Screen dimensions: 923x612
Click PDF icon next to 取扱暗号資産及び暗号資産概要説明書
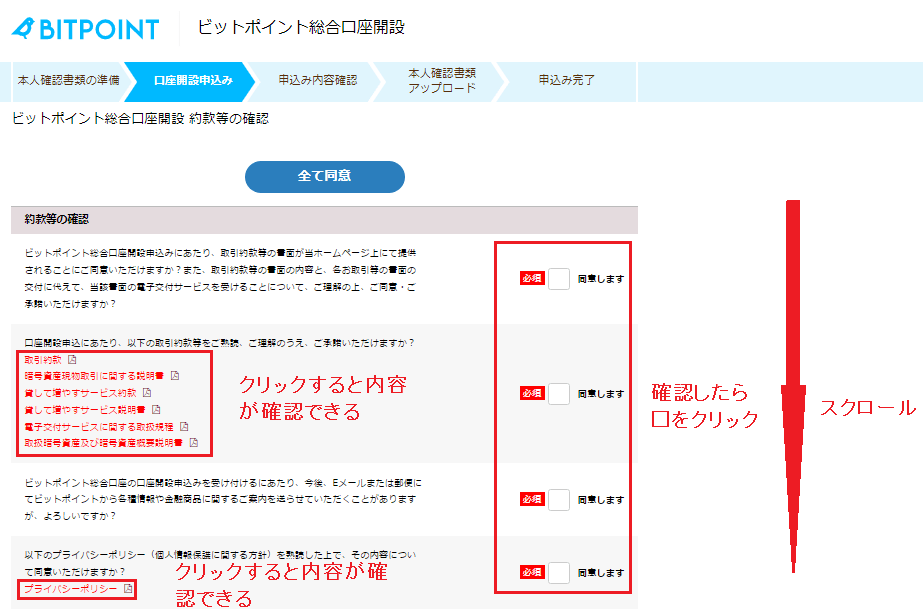(x=194, y=442)
